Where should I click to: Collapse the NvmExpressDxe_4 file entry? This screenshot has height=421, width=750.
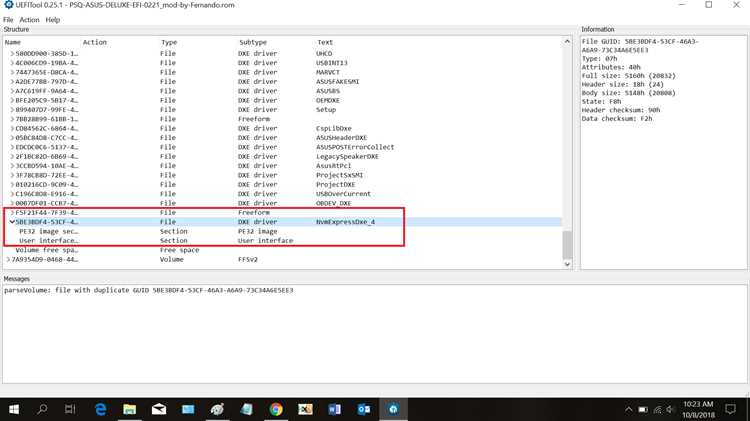coord(12,222)
